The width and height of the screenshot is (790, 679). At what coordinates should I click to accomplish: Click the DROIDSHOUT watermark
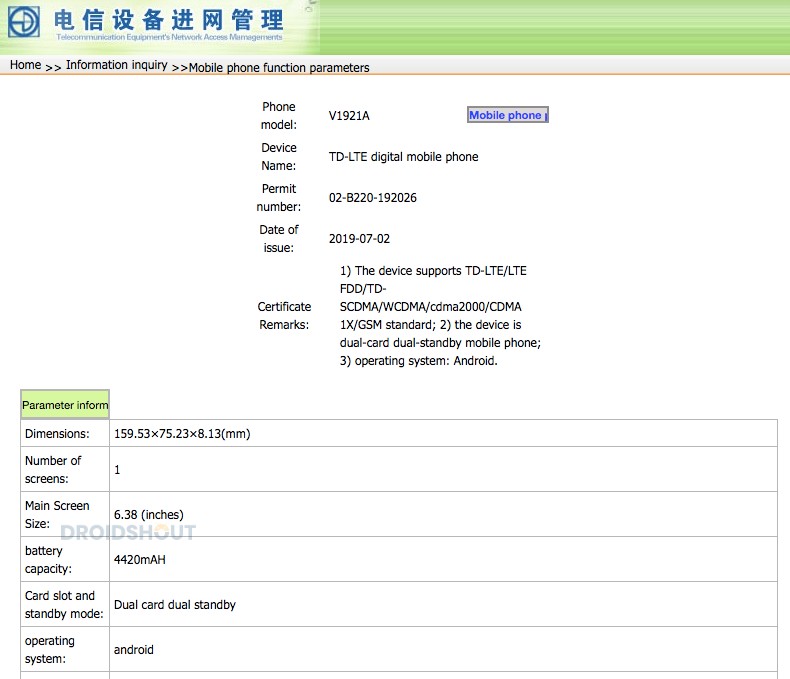click(128, 533)
